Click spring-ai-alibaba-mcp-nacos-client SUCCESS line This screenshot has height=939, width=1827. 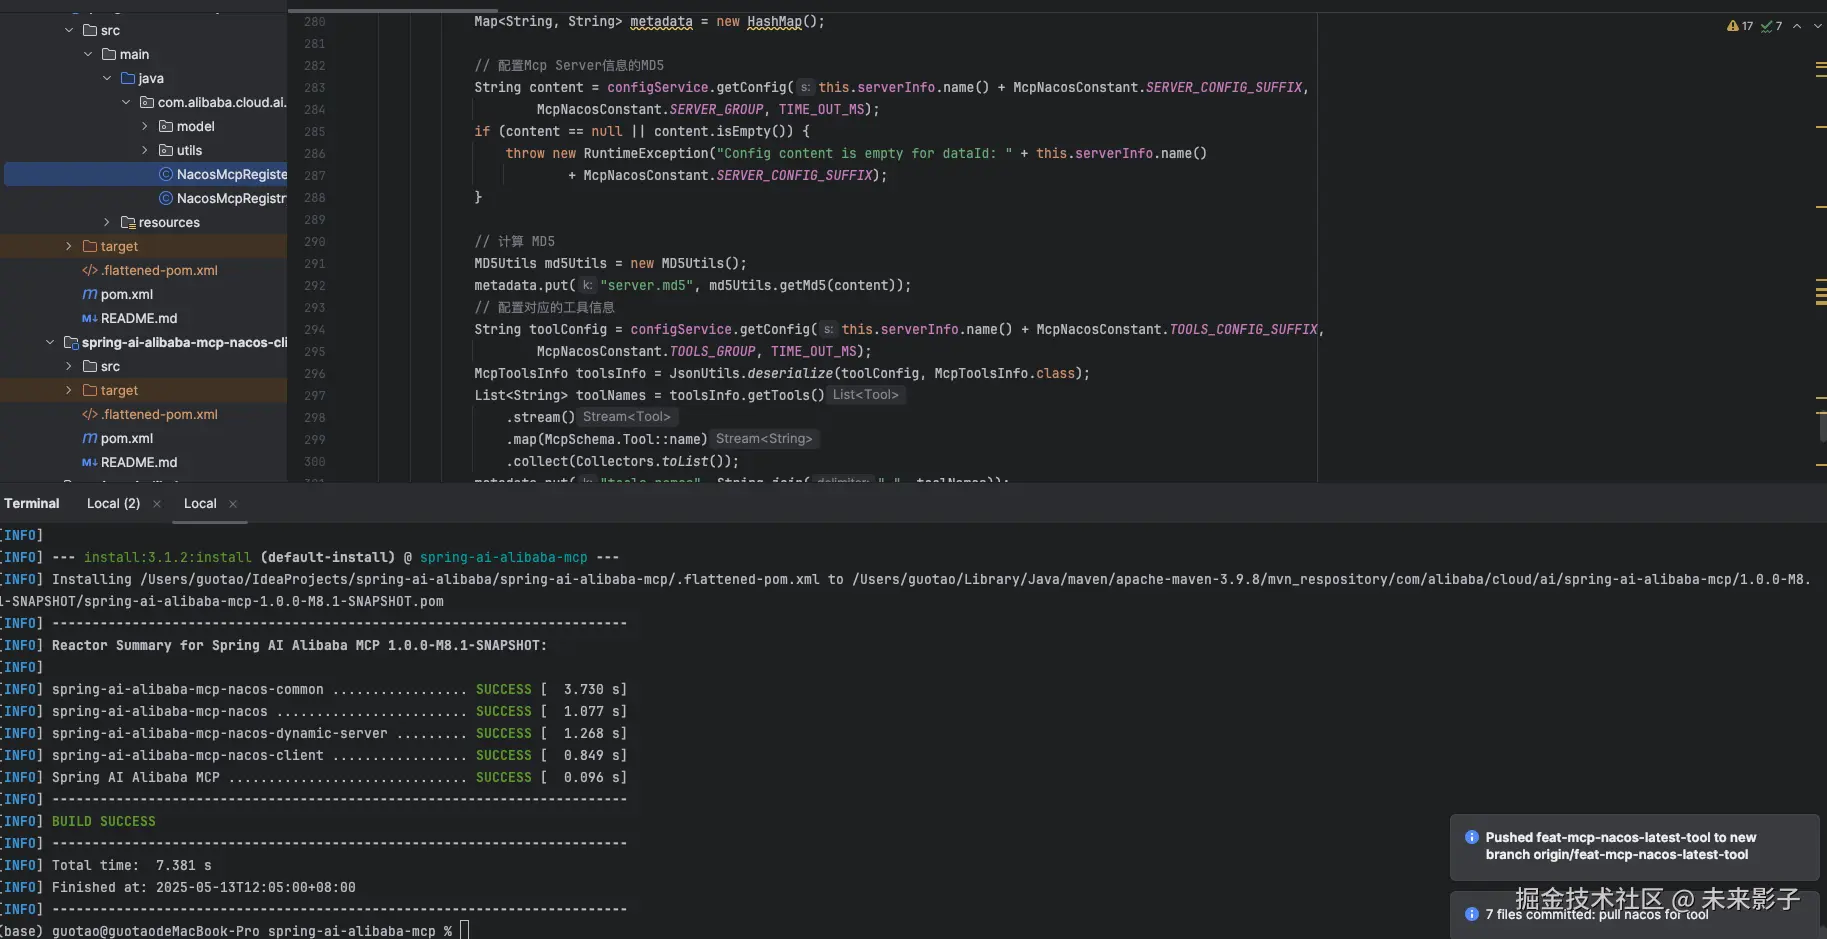(x=340, y=755)
